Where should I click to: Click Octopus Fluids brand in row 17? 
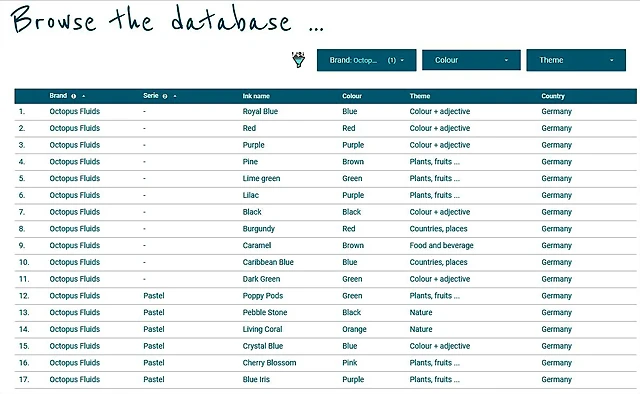coord(74,379)
